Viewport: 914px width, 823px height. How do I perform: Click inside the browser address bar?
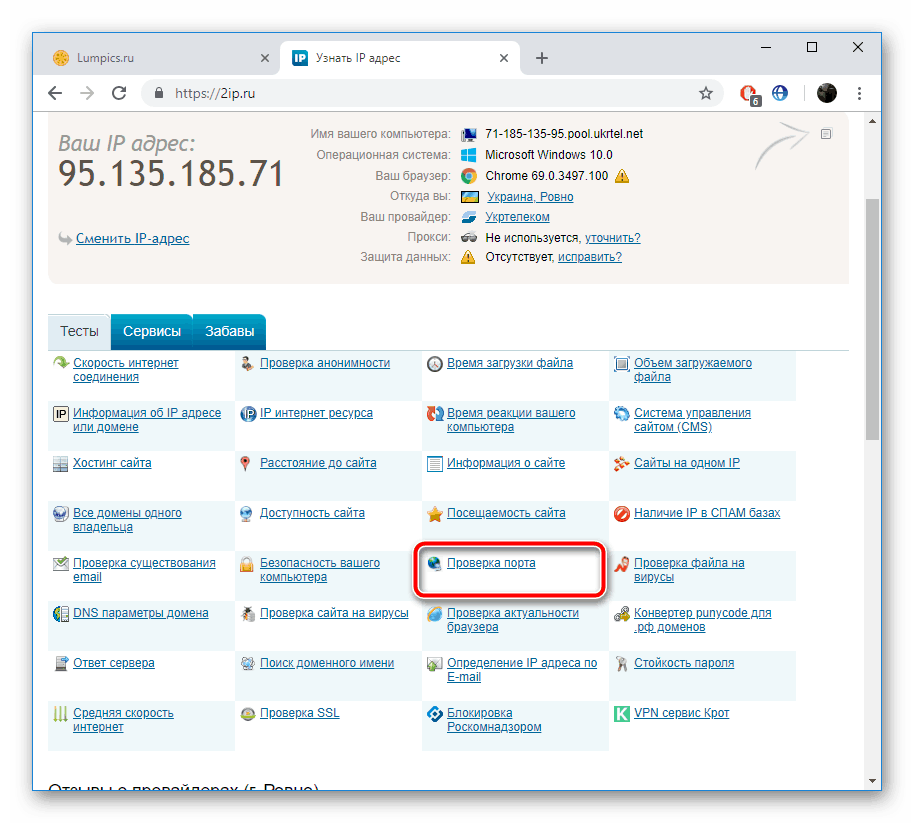(x=300, y=92)
